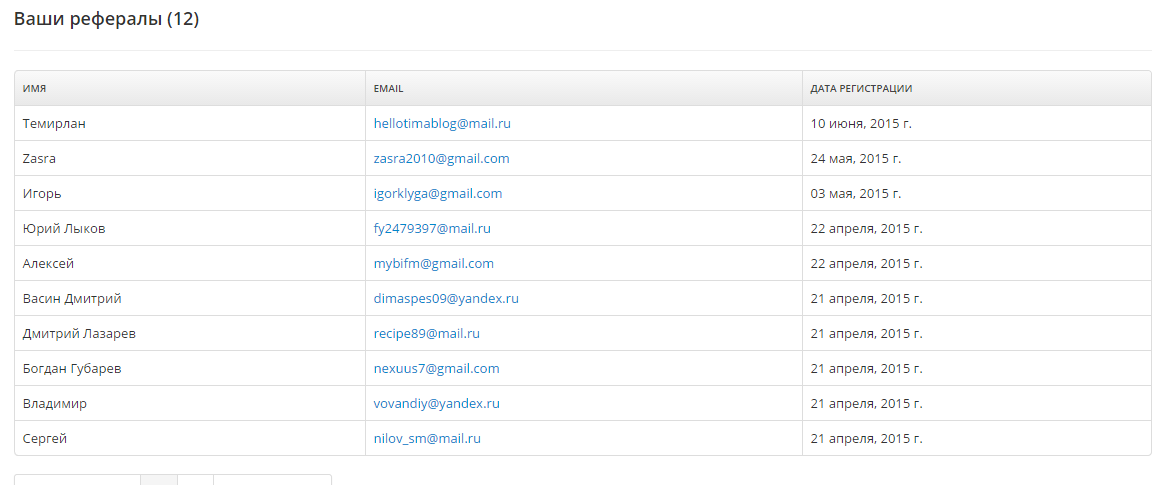
Task: Open email link hellotimablog@mail.ru
Action: [x=442, y=123]
